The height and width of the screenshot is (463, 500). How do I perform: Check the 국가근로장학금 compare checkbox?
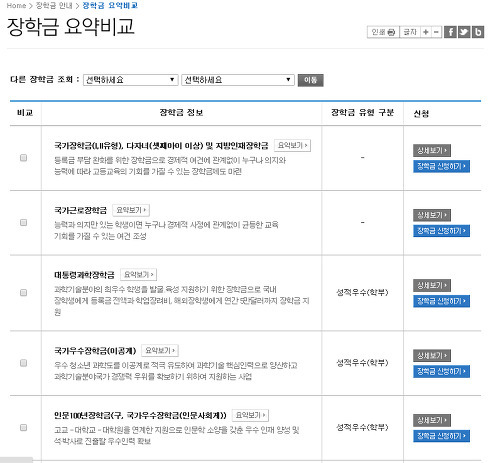coord(23,222)
